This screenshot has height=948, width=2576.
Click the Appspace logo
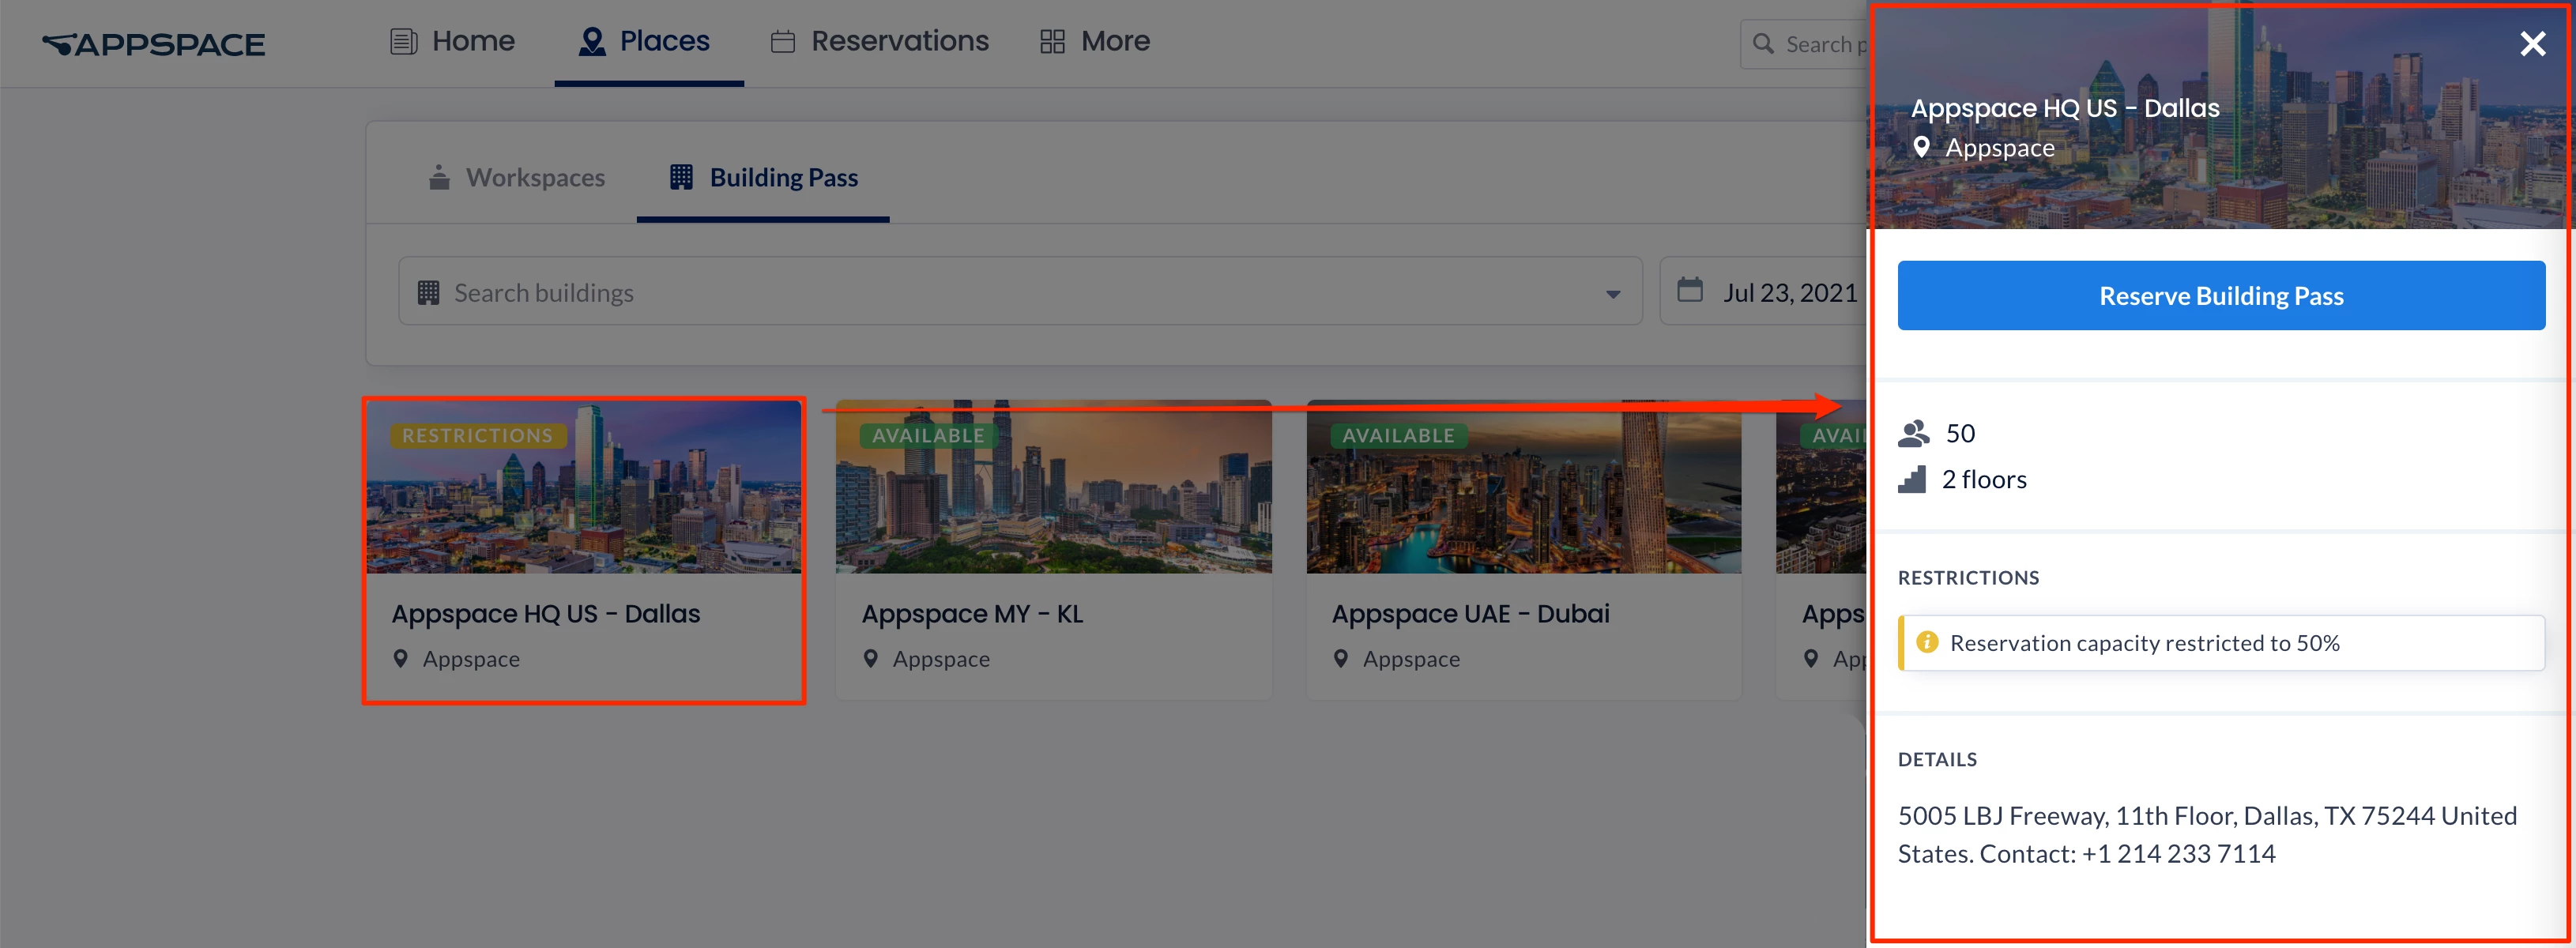tap(153, 44)
